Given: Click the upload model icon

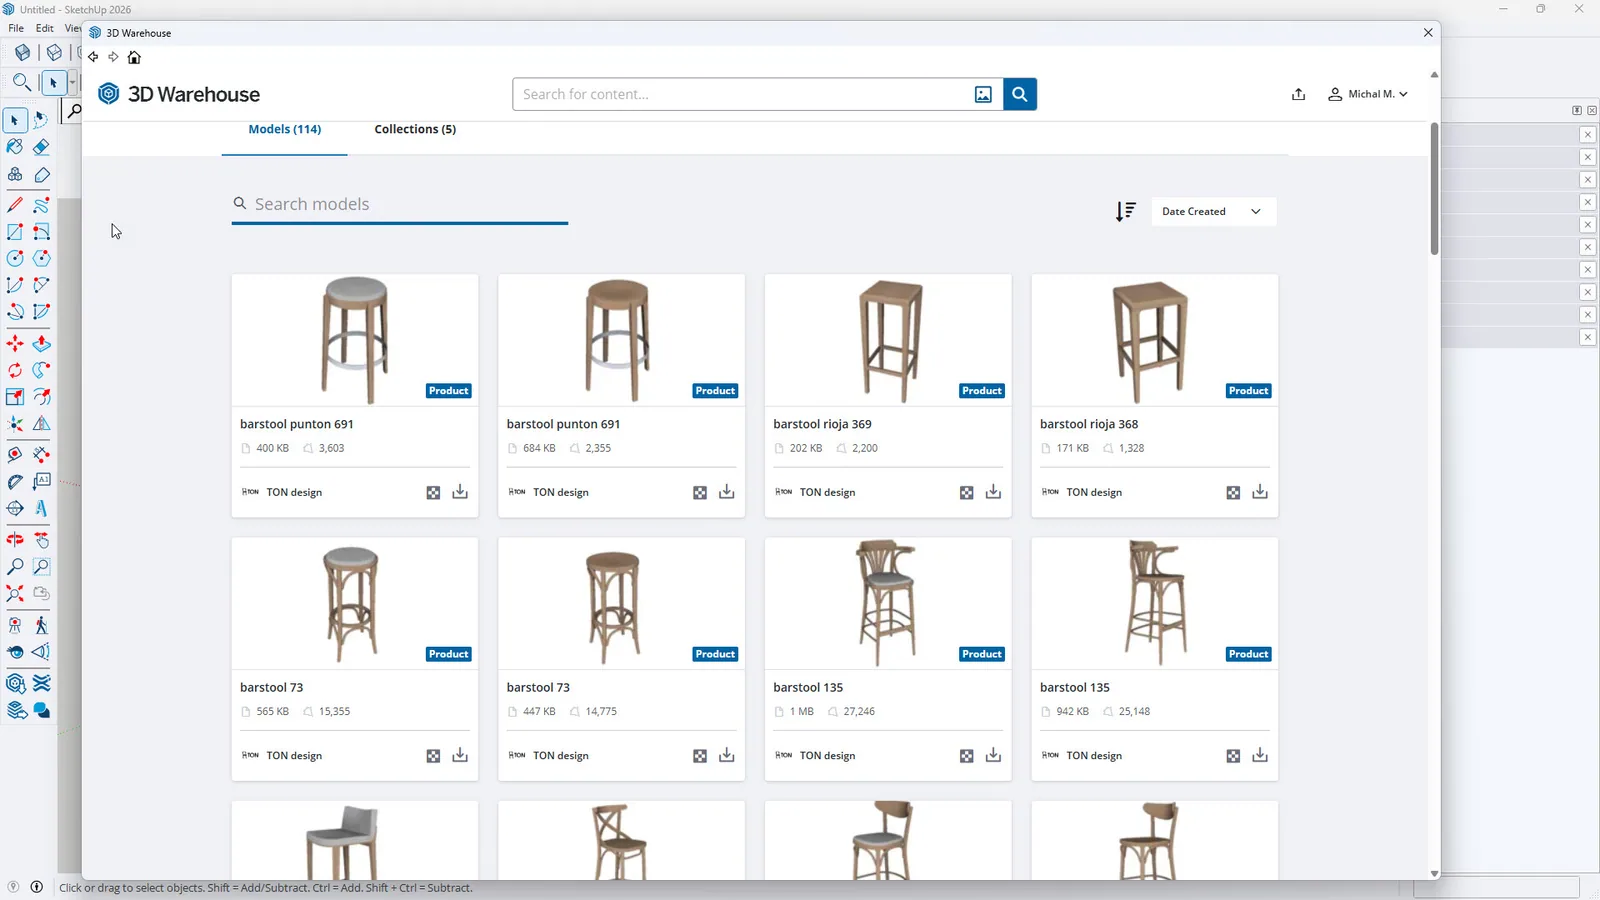Looking at the screenshot, I should point(1298,94).
